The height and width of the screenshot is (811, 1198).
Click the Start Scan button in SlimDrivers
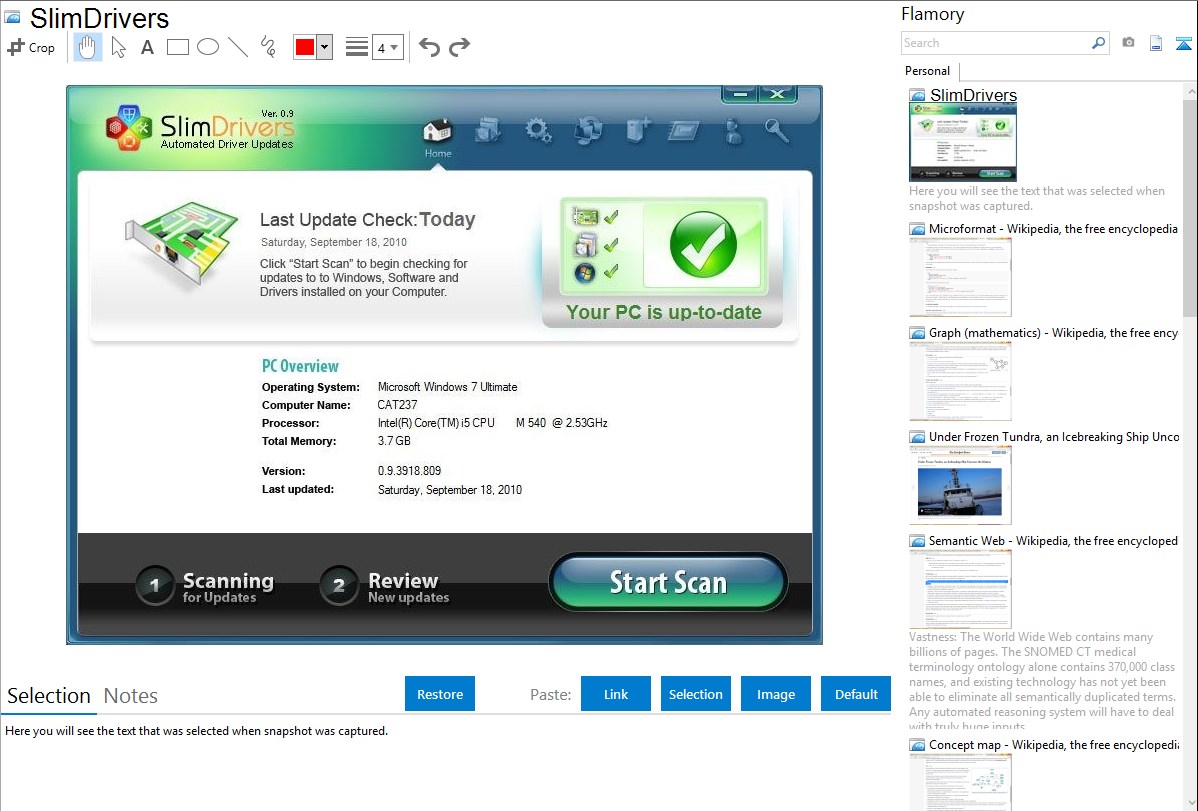[x=669, y=582]
